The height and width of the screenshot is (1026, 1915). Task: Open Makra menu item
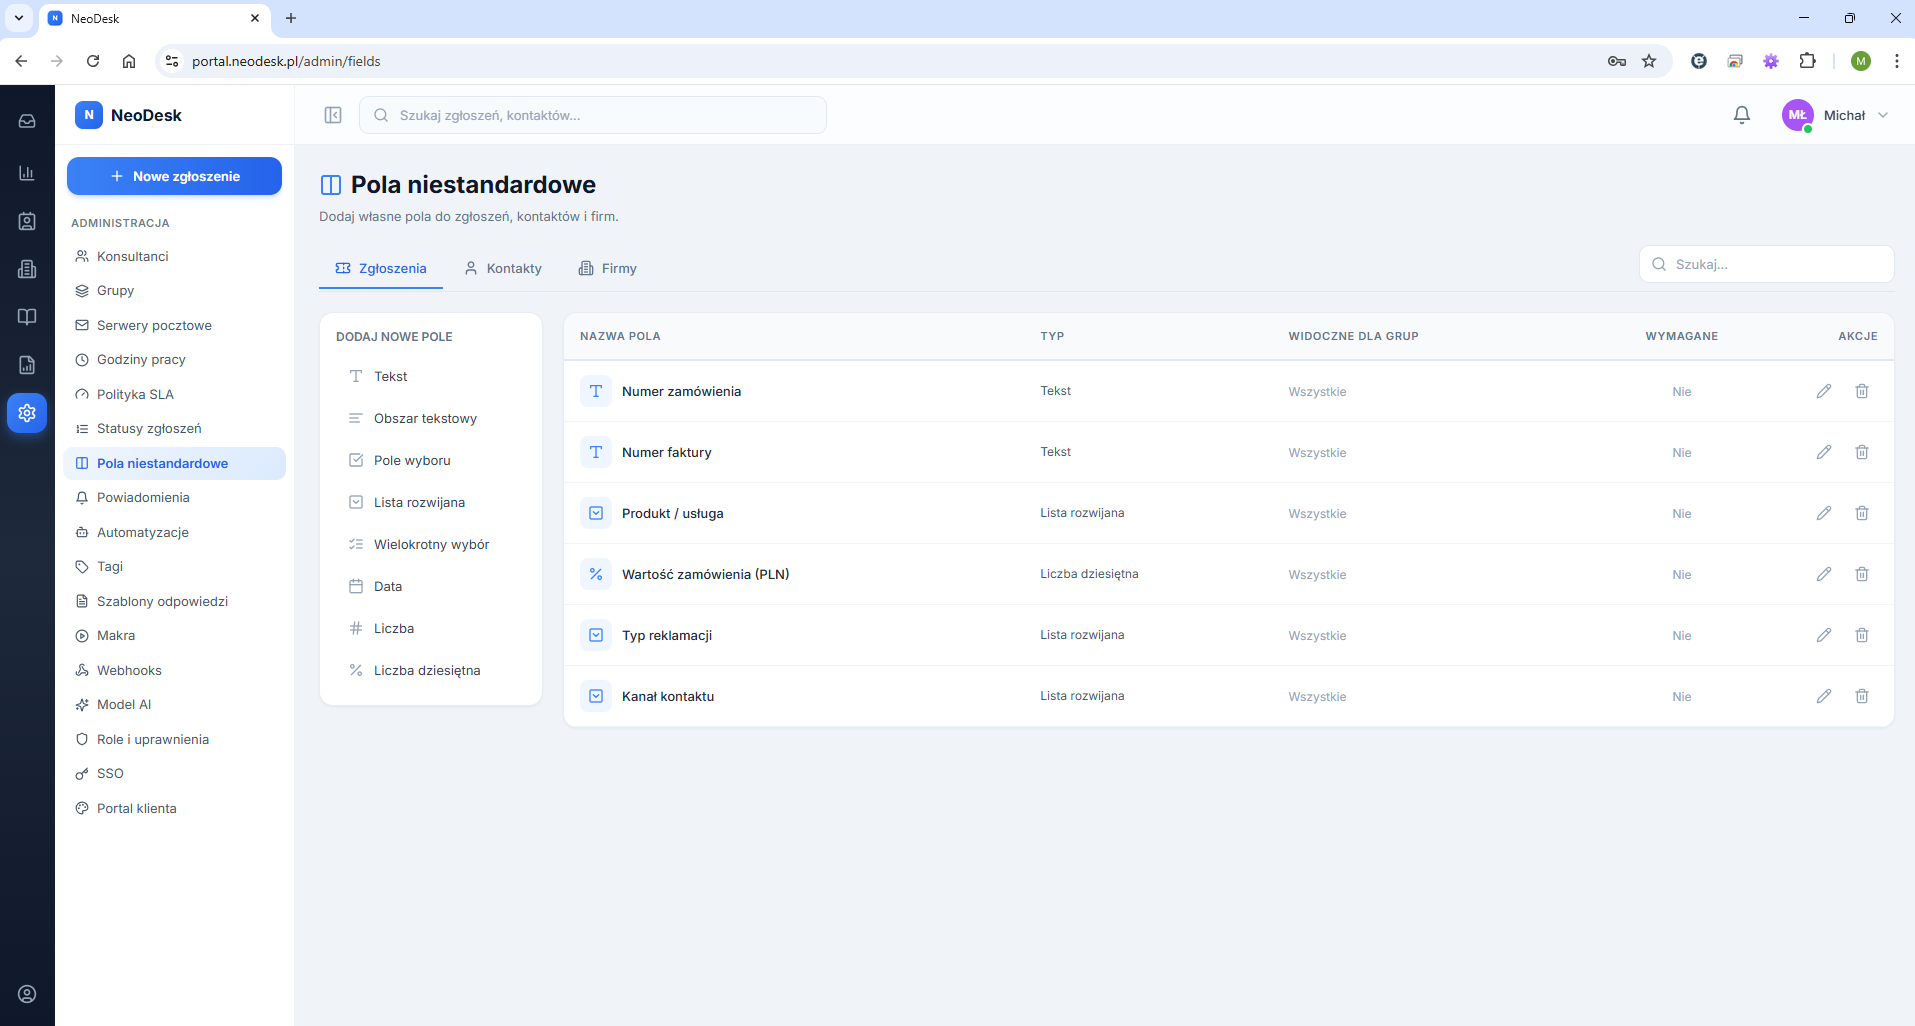[x=174, y=635]
